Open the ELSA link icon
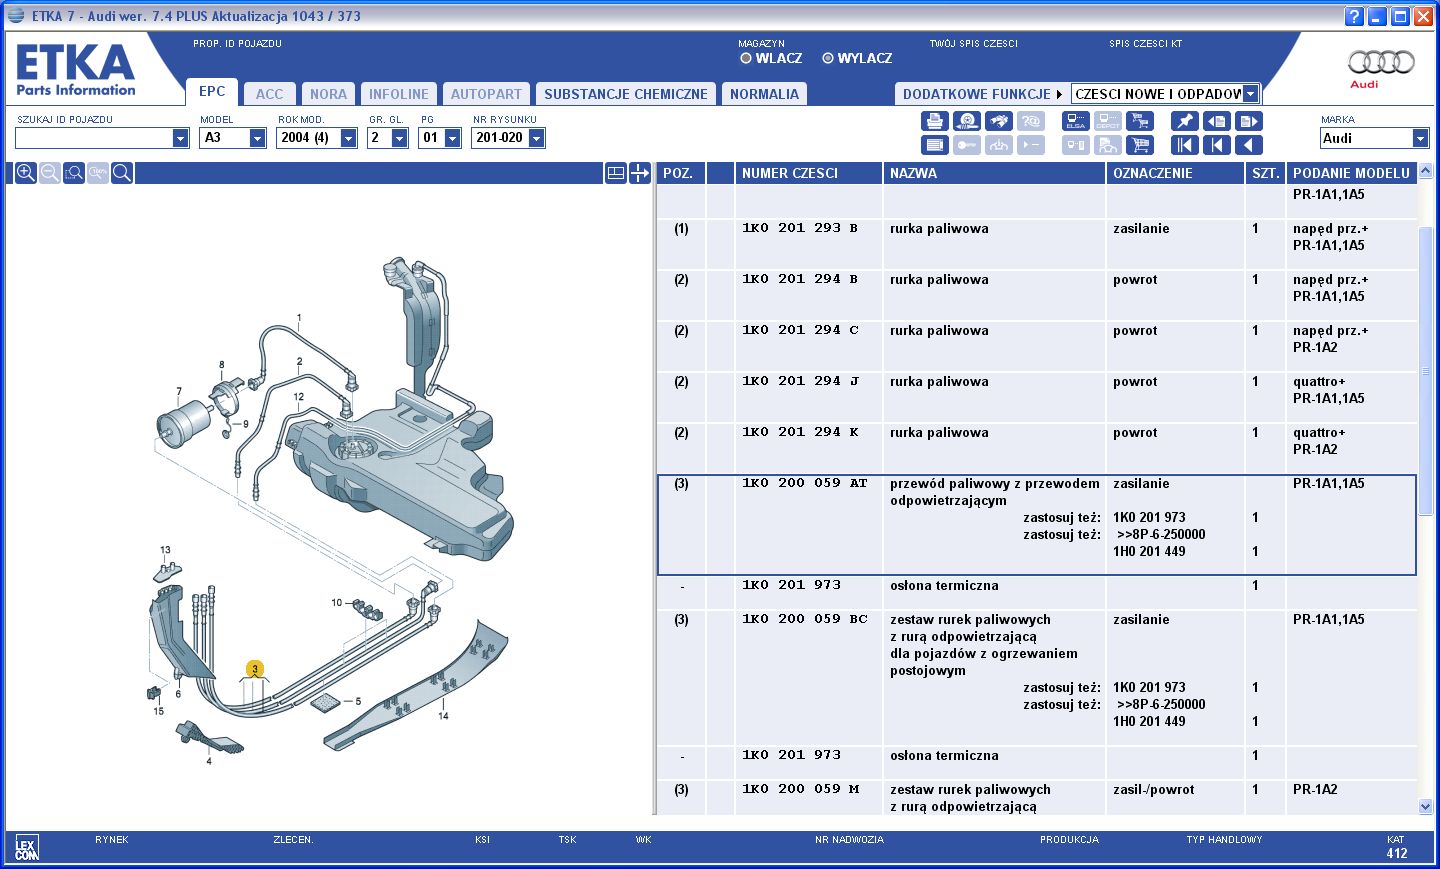 click(x=1076, y=121)
